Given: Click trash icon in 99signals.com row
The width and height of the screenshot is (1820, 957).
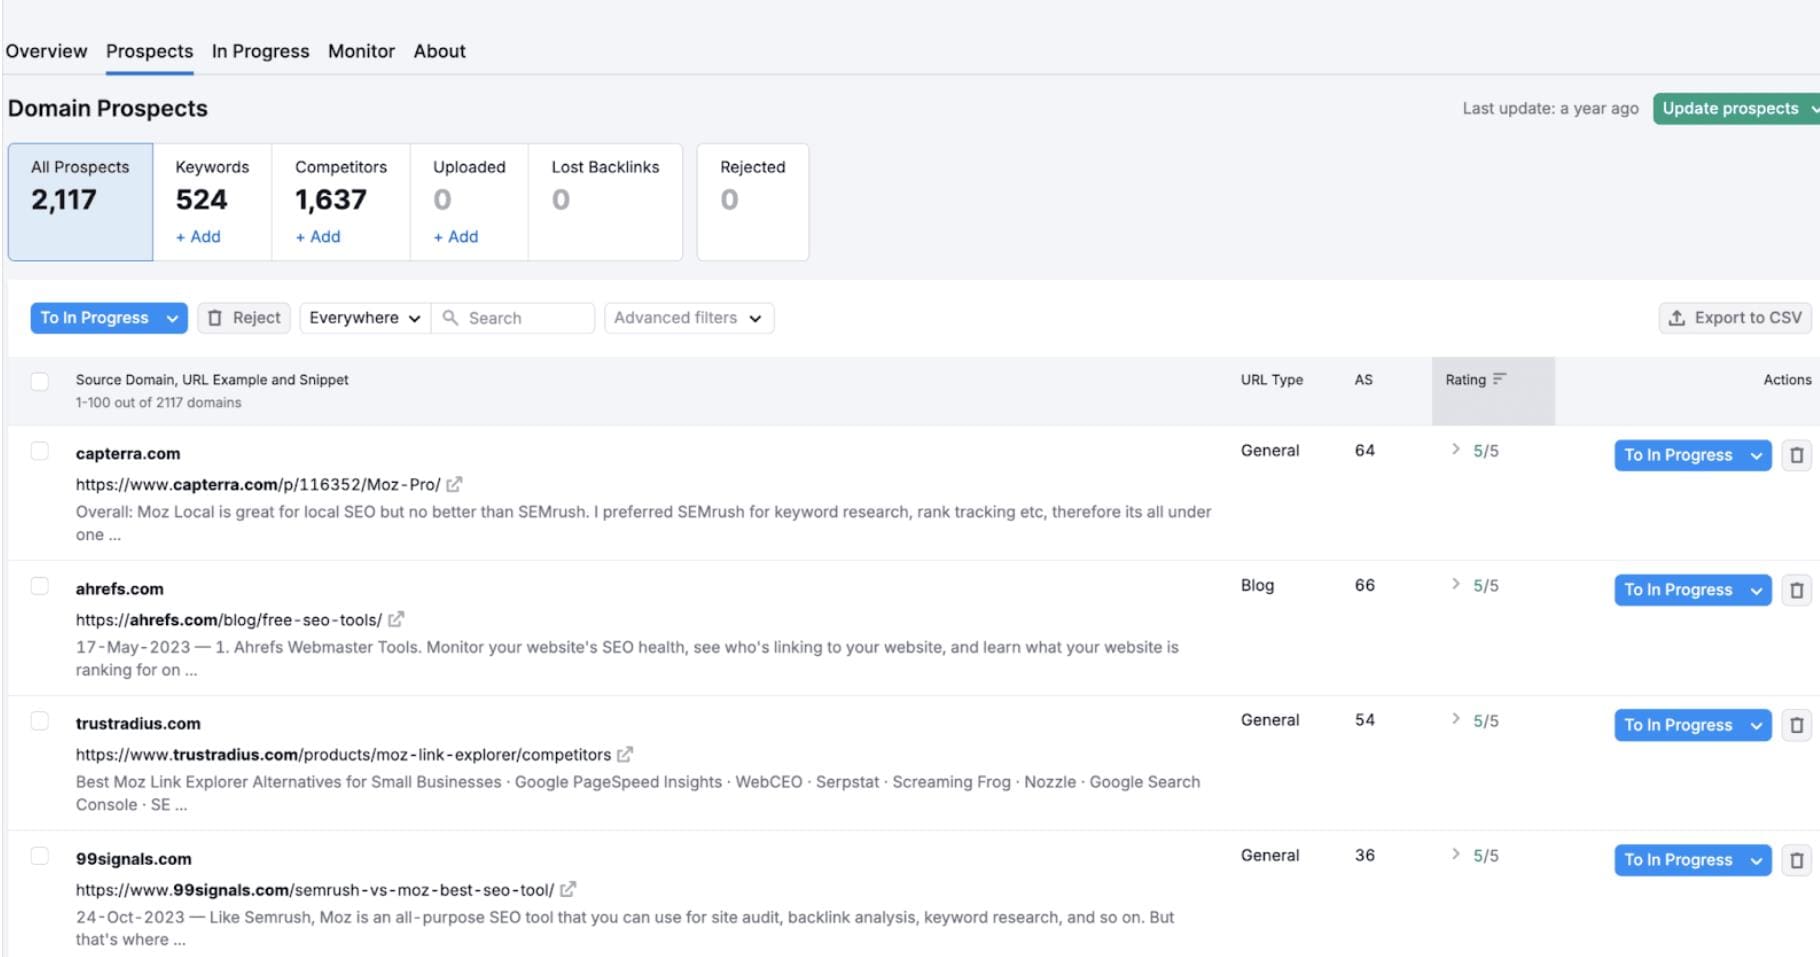Looking at the screenshot, I should 1796,860.
